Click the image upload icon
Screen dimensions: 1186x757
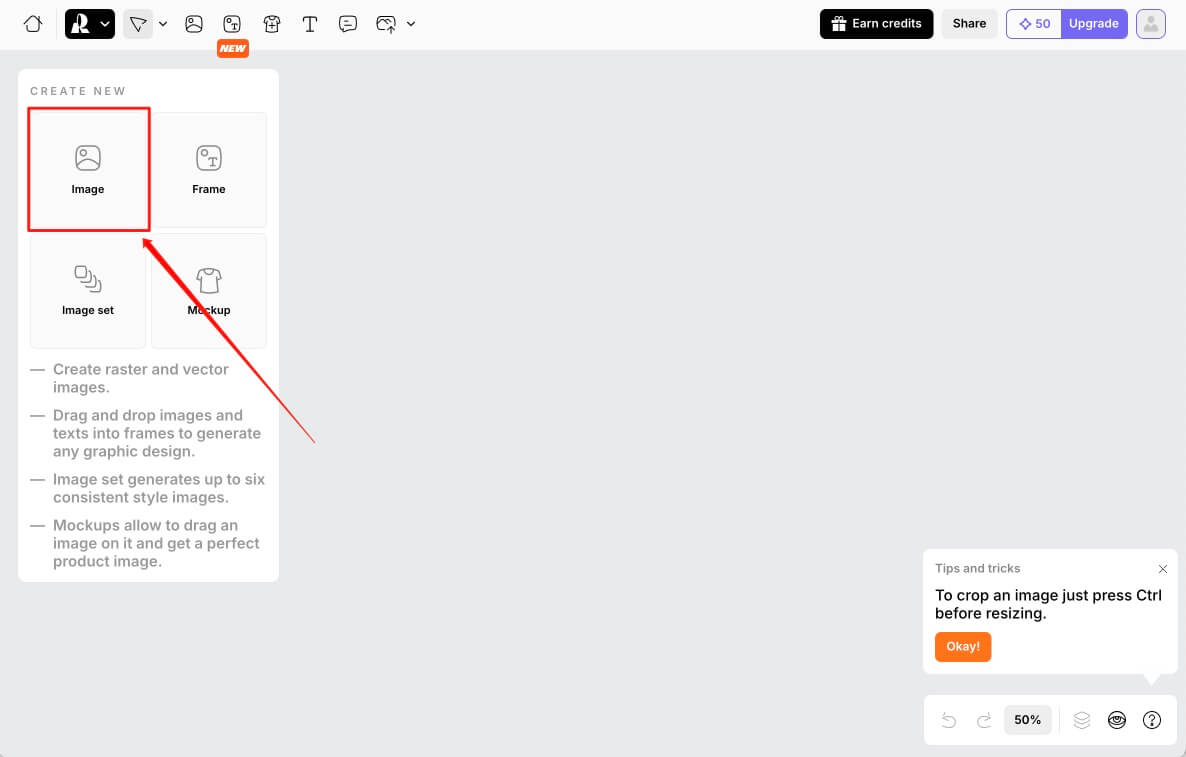tap(386, 24)
